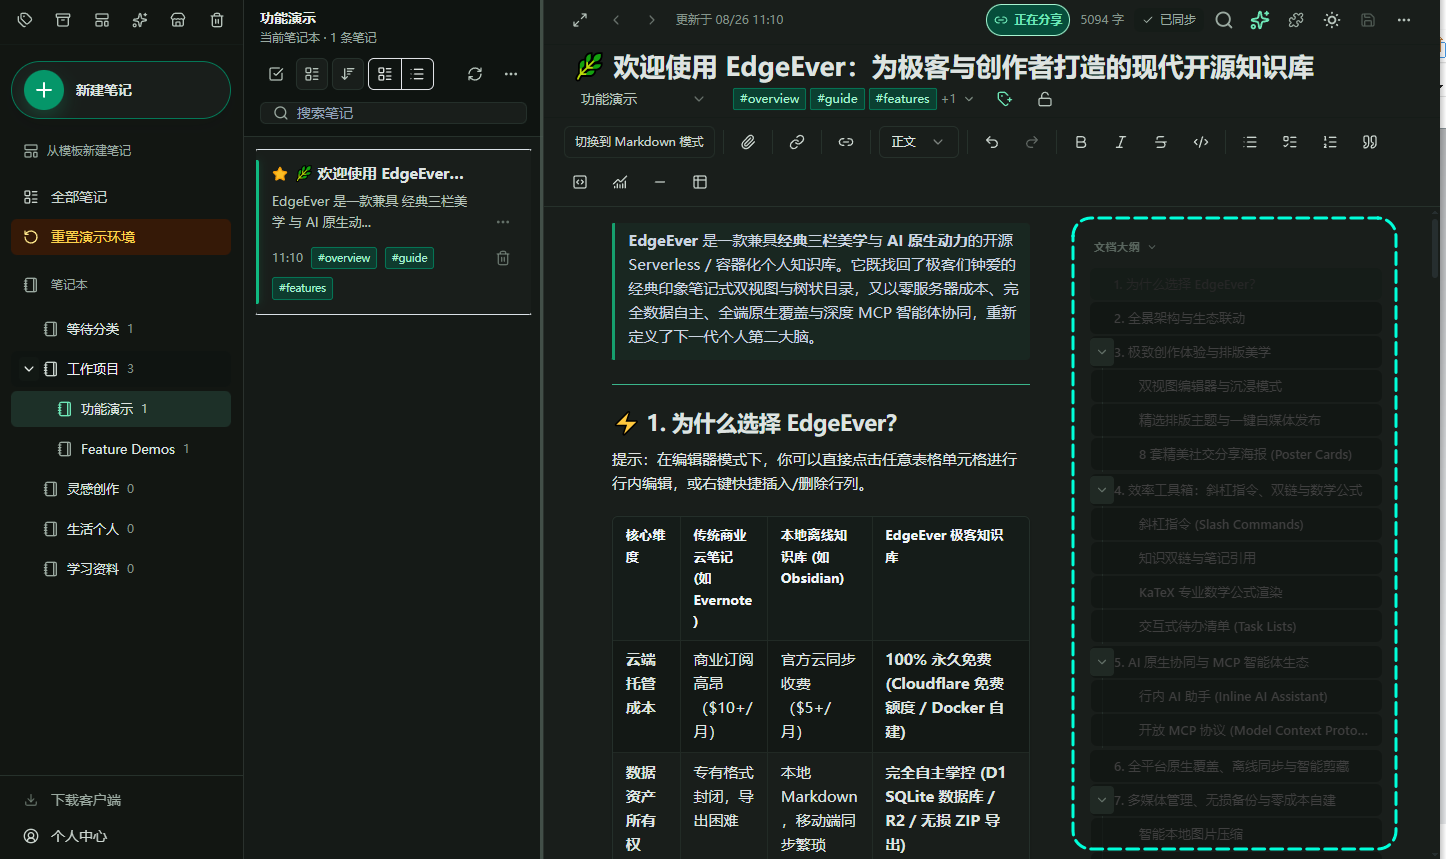The width and height of the screenshot is (1446, 859).
Task: Collapse outline section 5. AI 原生协同
Action: click(x=1102, y=662)
